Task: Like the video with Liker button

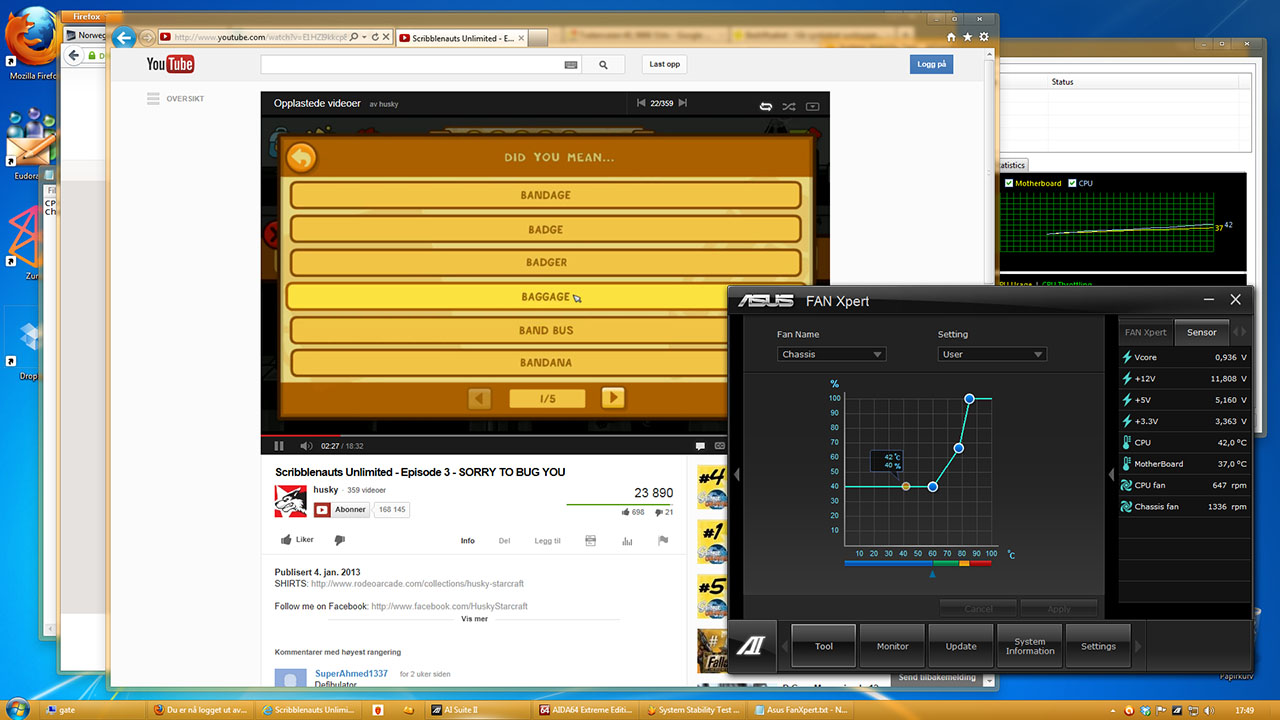Action: [x=297, y=540]
